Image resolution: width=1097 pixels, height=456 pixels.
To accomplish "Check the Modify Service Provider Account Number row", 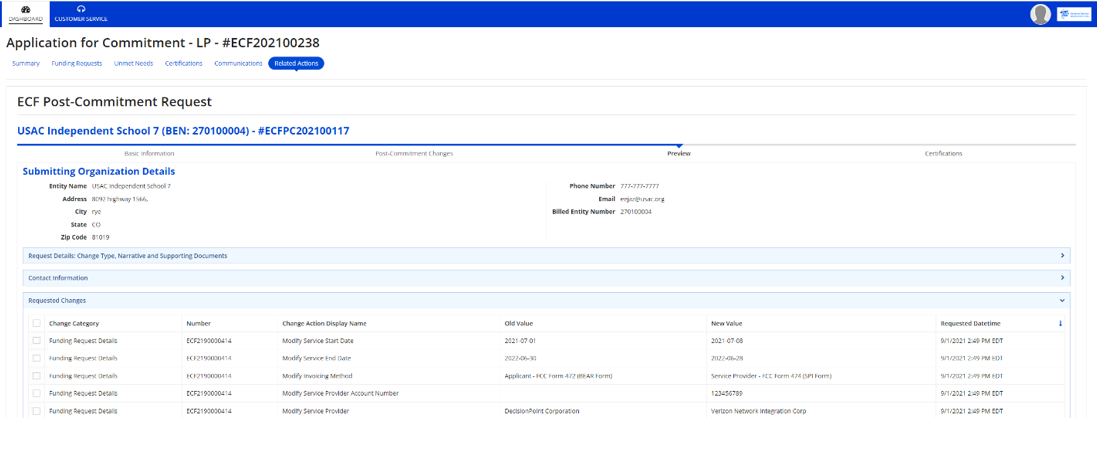I will point(36,394).
